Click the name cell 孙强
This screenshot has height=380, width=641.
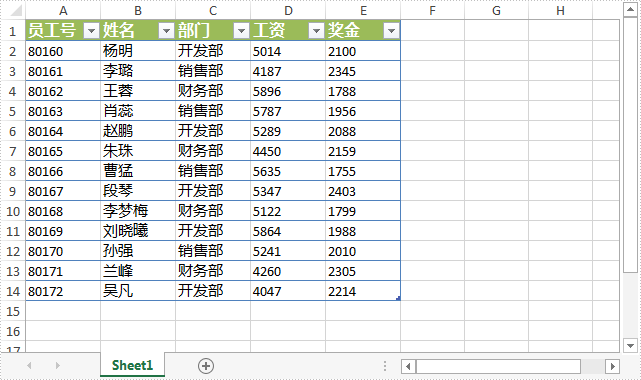(138, 251)
